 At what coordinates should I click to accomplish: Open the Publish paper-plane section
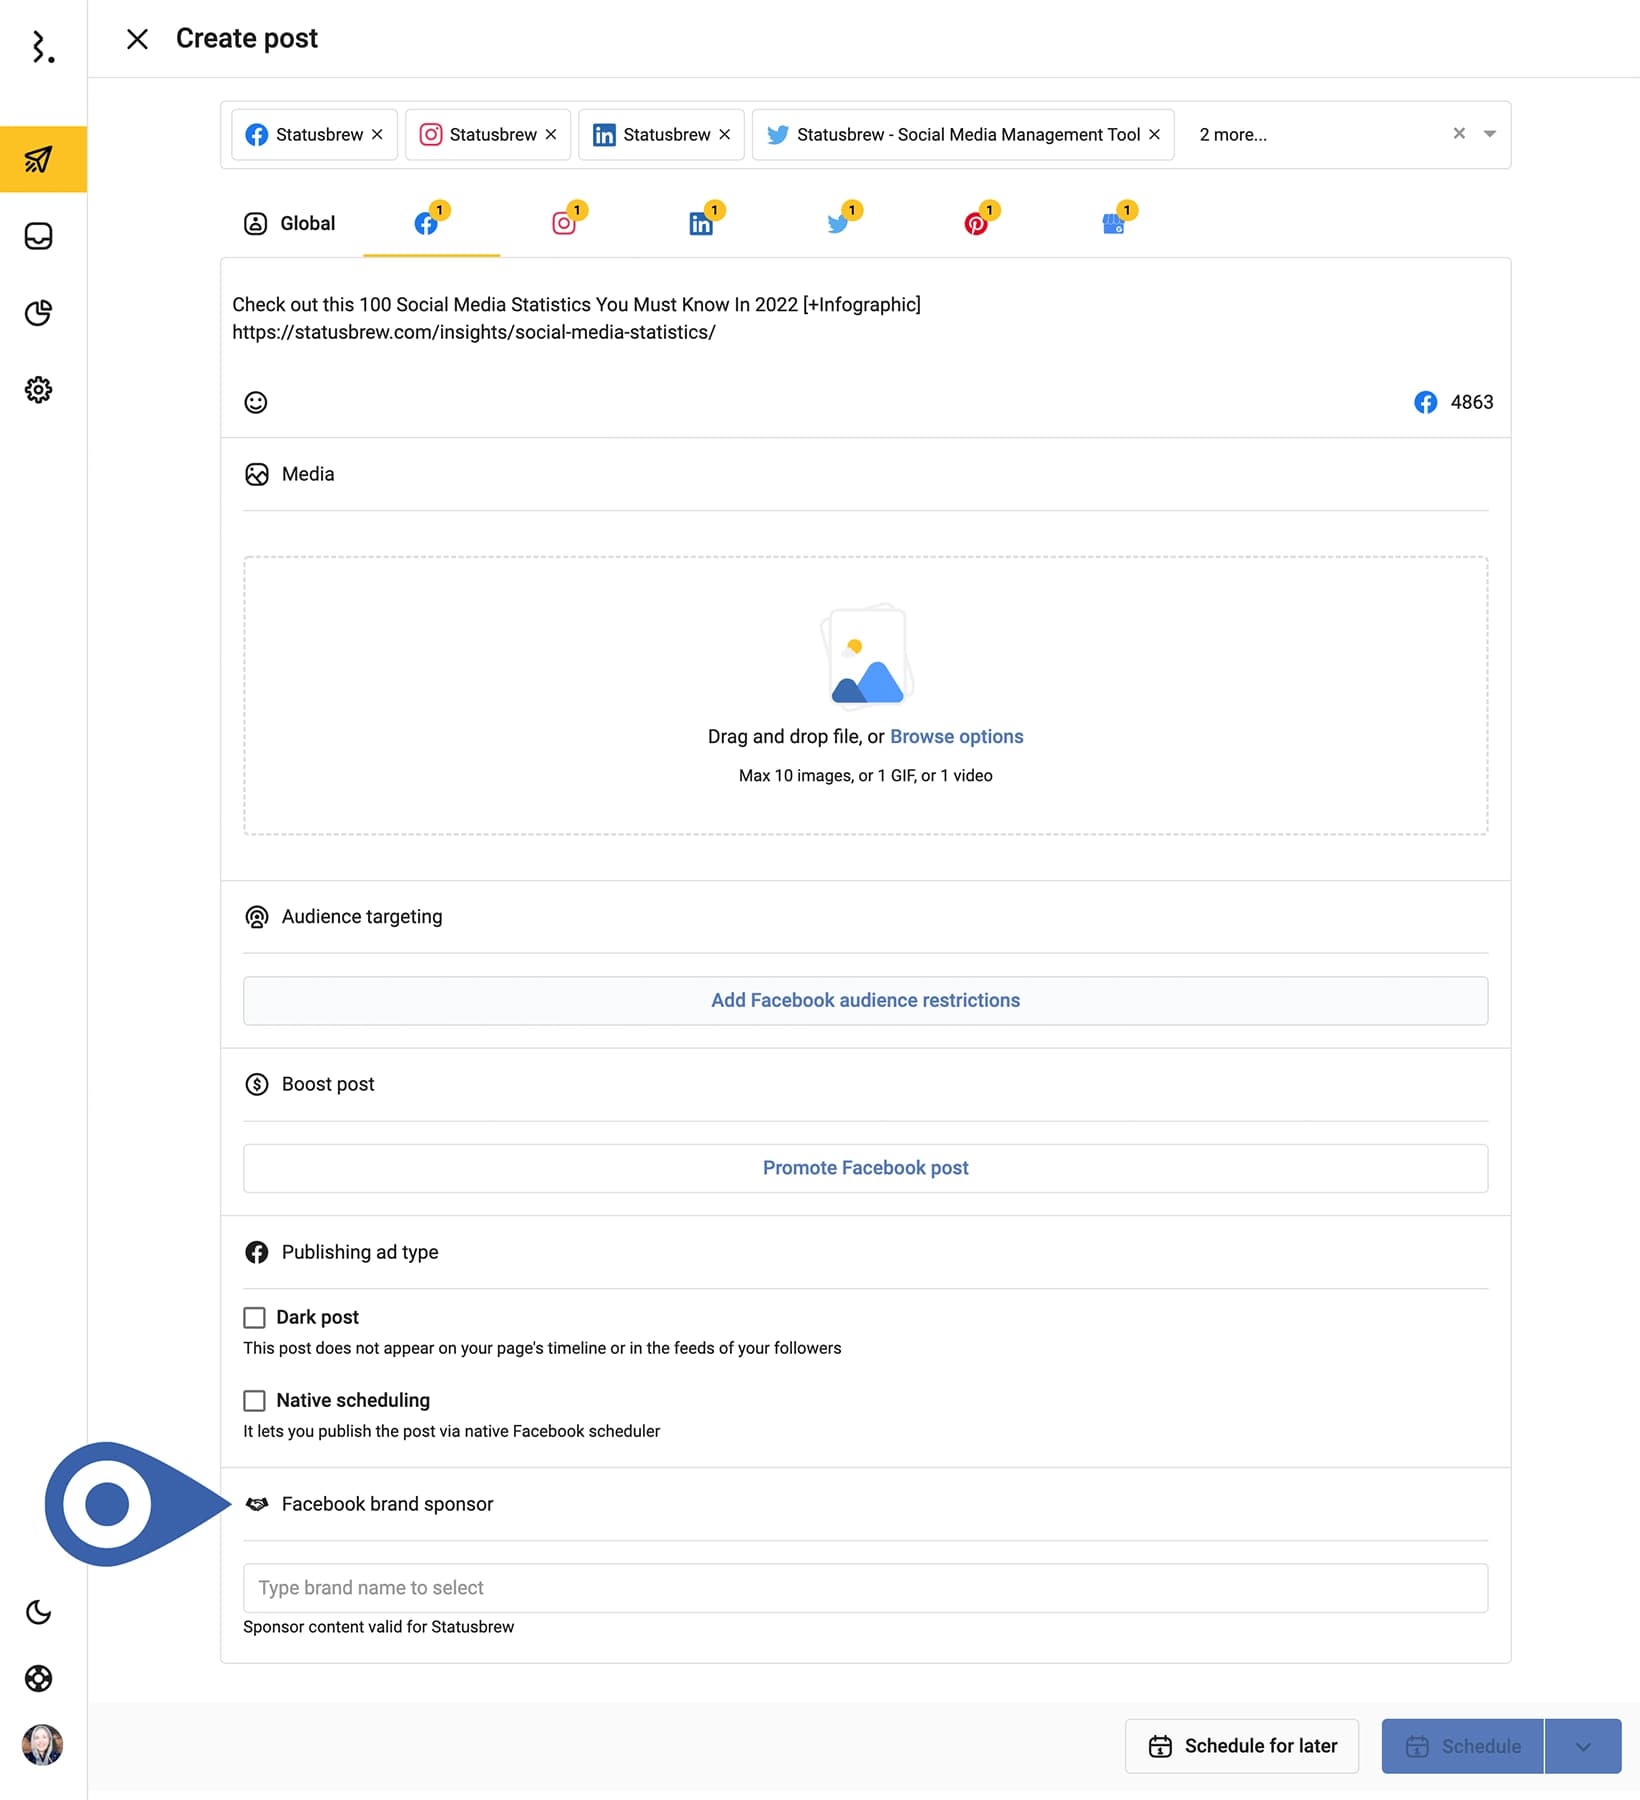43,159
